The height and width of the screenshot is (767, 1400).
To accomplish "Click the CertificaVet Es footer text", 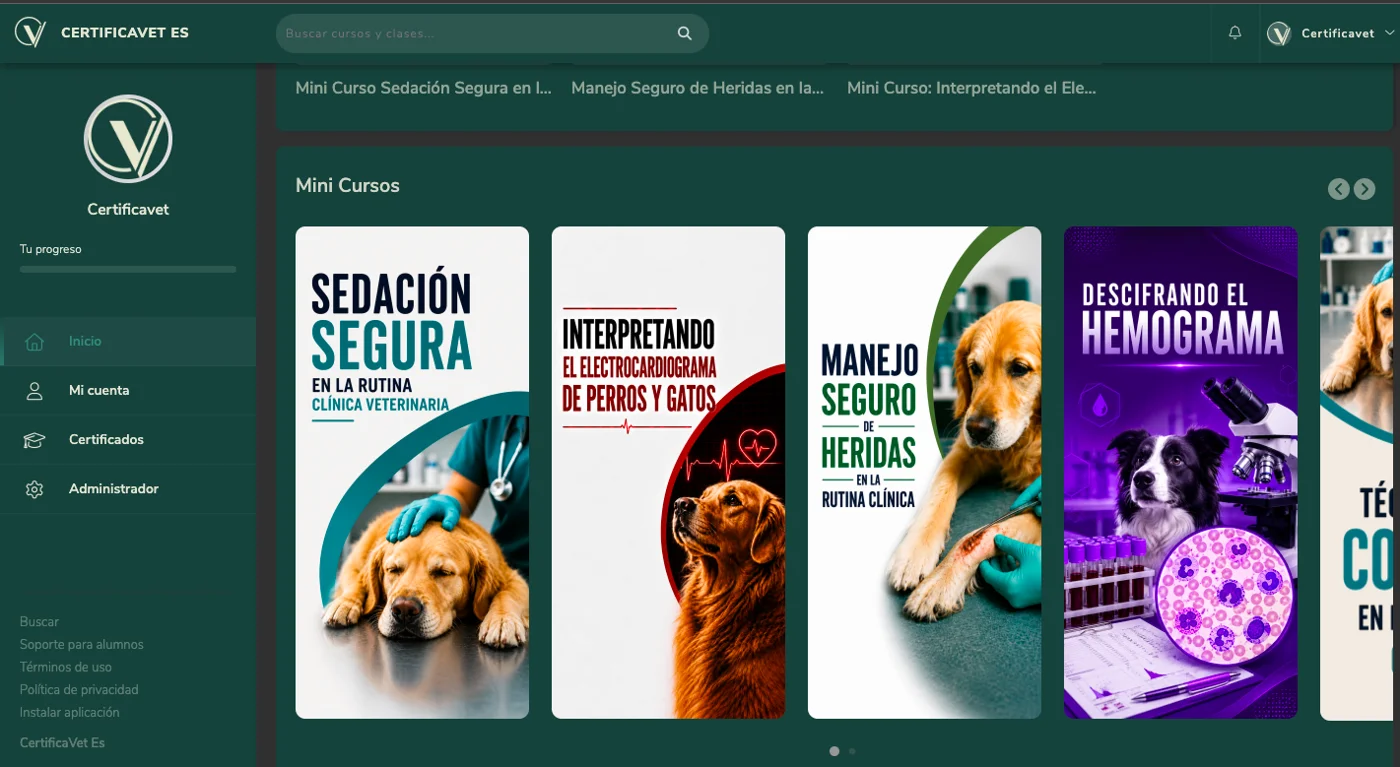I will pyautogui.click(x=62, y=743).
